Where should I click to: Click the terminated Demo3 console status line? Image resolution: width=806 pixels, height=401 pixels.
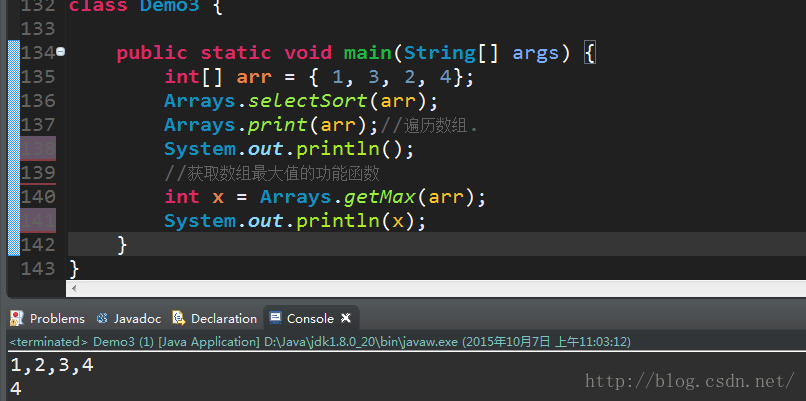coord(320,341)
